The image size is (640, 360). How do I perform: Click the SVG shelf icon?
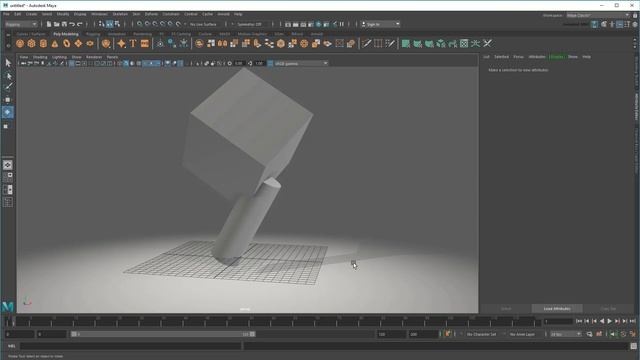pos(144,44)
